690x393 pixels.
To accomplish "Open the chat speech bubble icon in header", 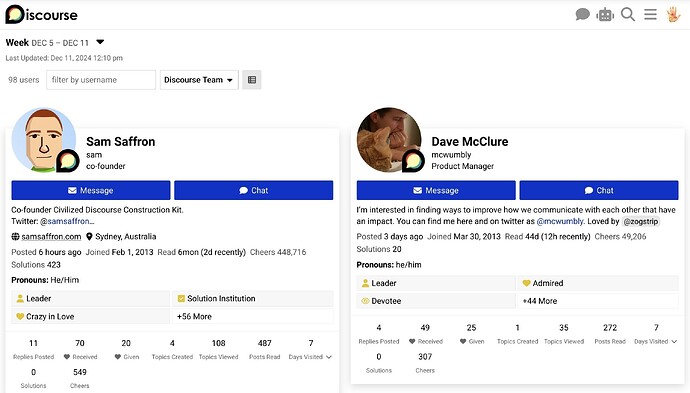I will pos(582,15).
